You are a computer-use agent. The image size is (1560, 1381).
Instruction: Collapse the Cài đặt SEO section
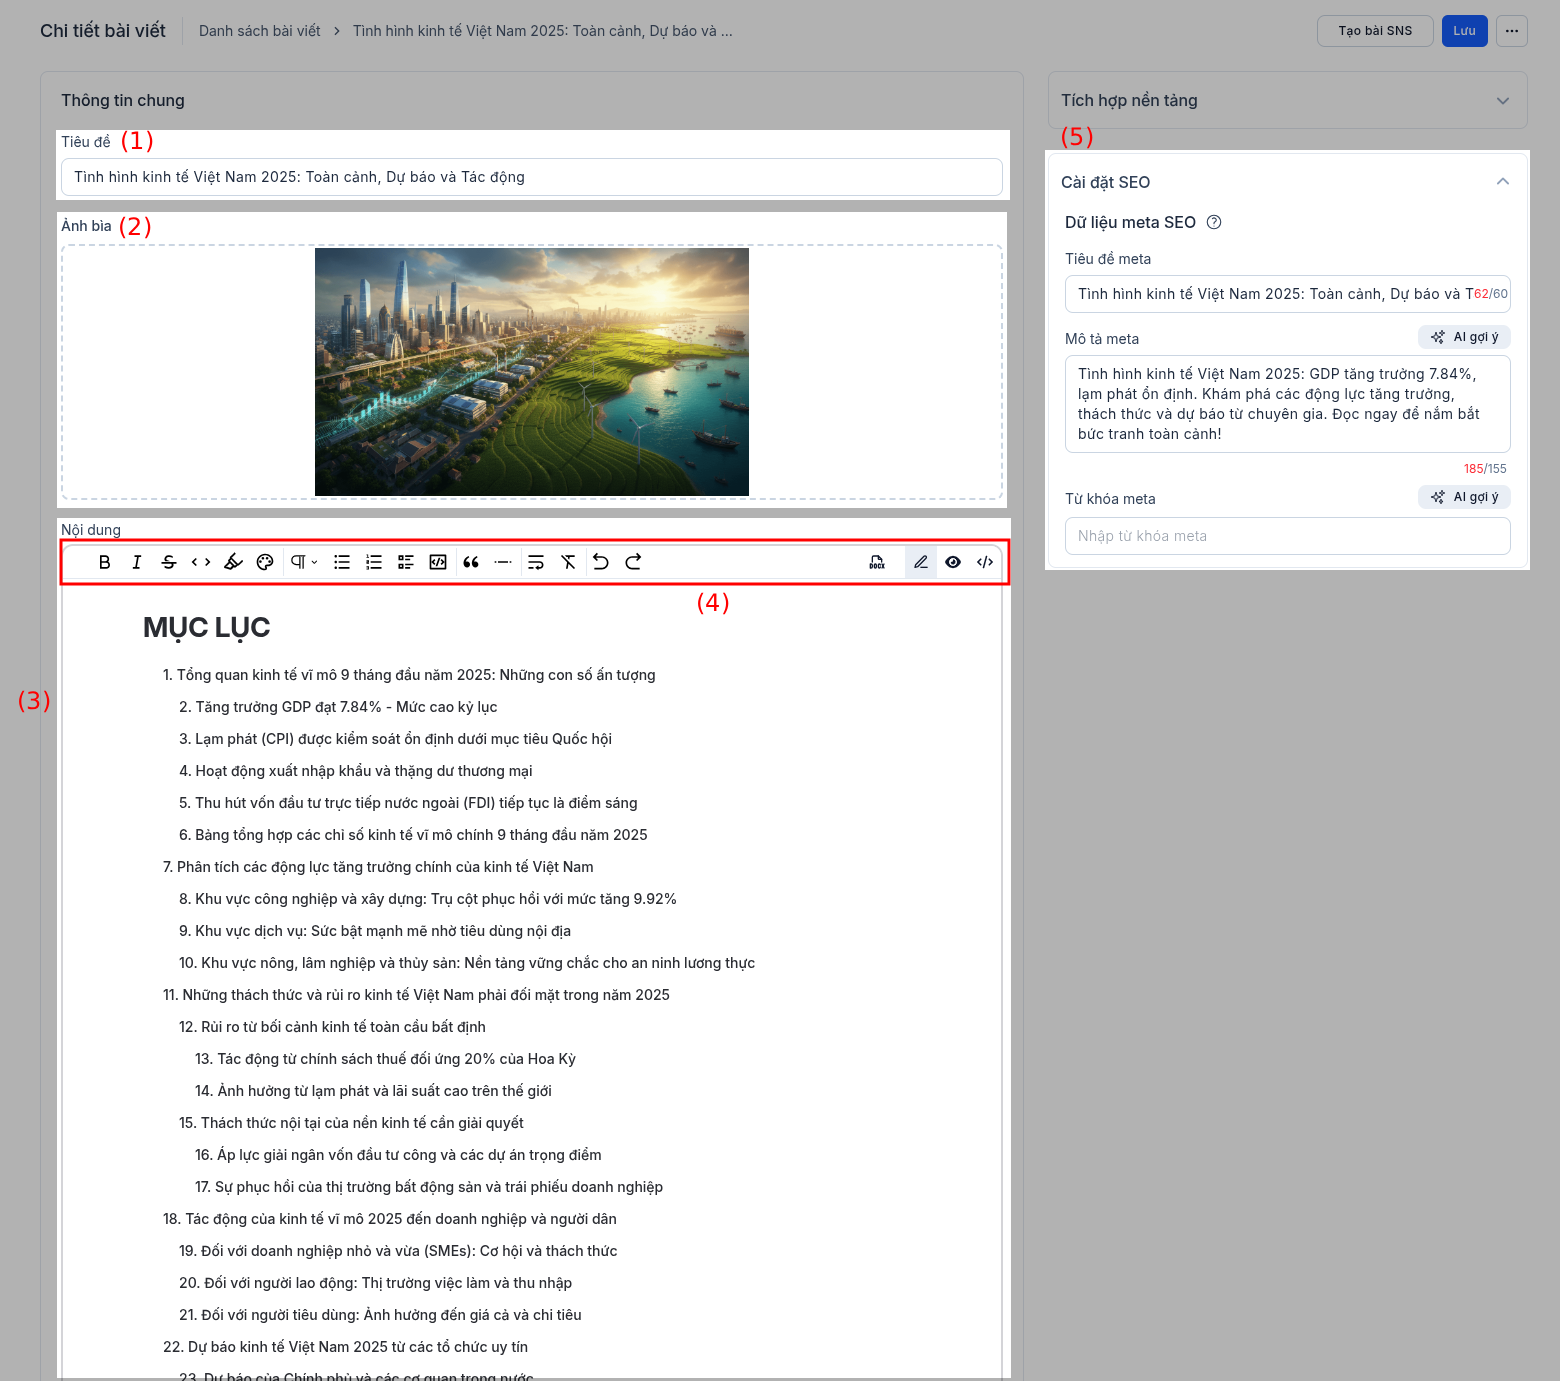1502,182
